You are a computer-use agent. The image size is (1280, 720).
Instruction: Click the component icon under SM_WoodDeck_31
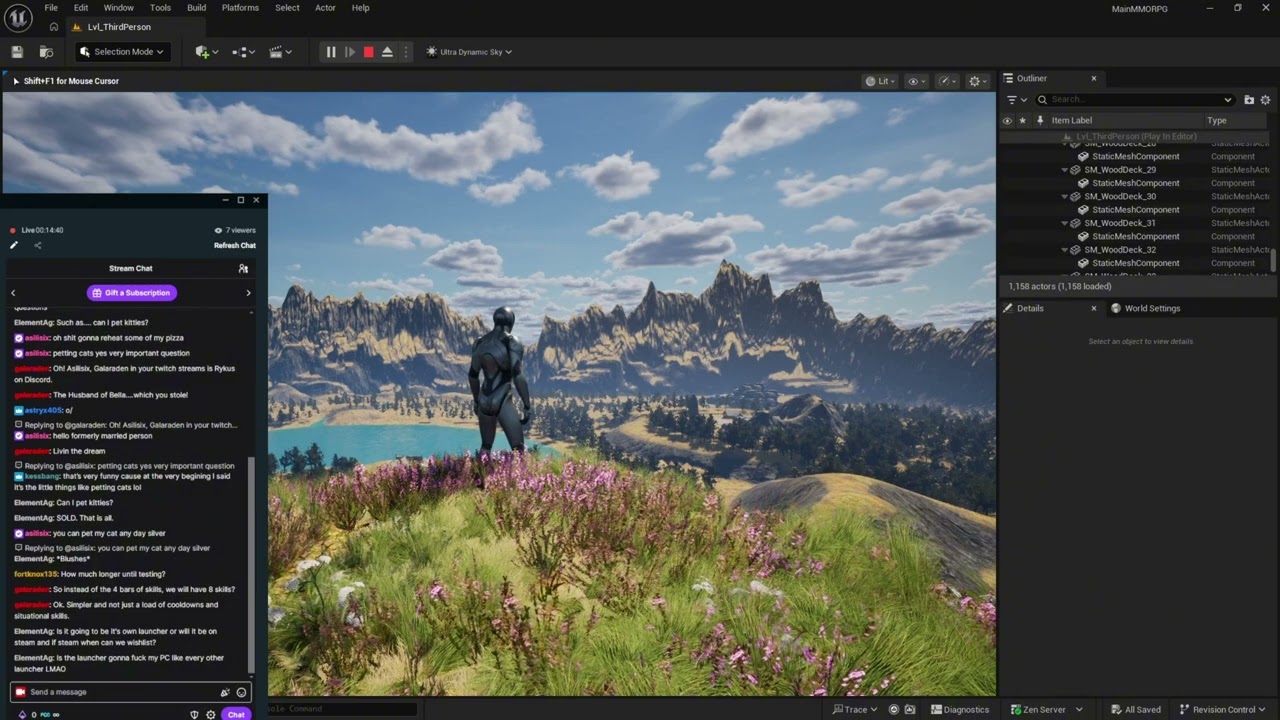point(1083,236)
